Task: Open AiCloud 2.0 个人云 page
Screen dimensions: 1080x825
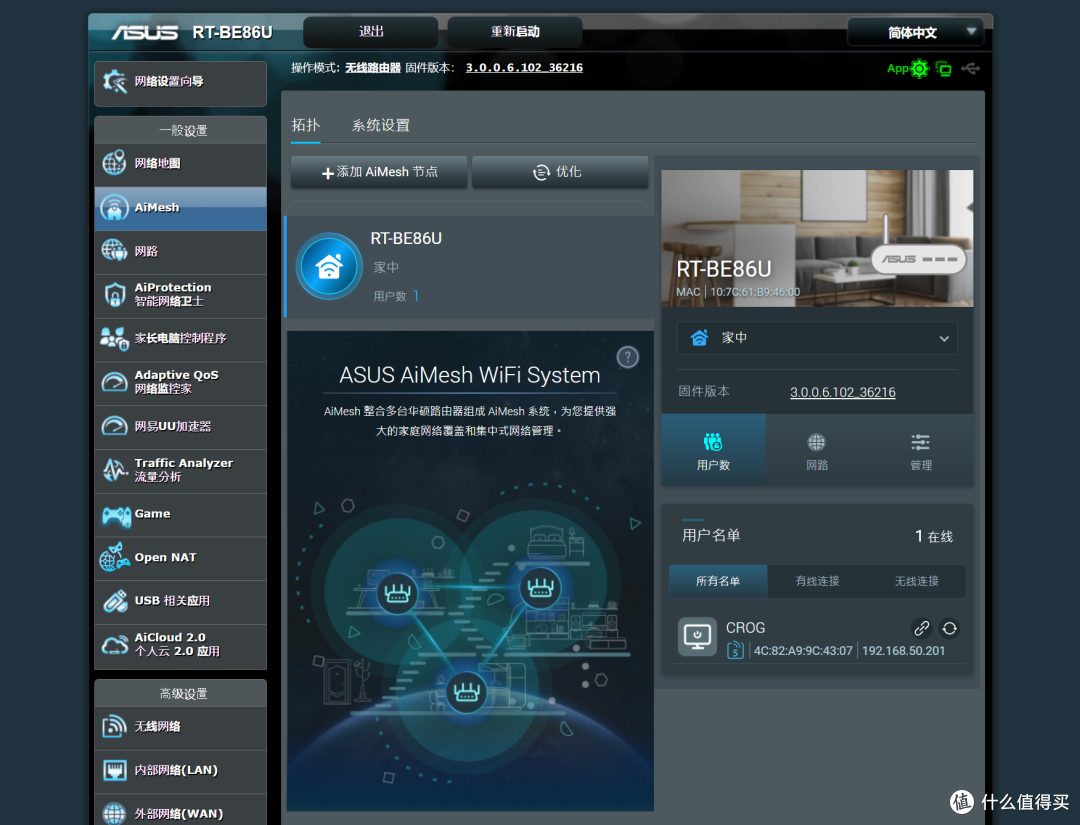Action: coord(180,646)
